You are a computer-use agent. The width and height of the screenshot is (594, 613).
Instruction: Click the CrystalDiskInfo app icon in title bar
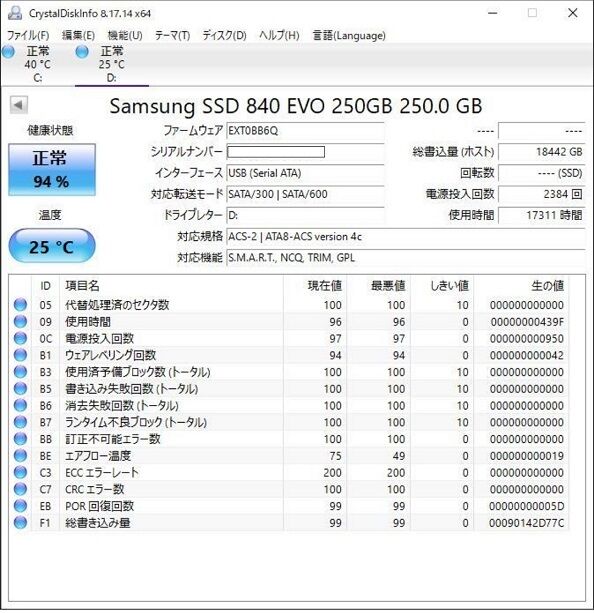tap(15, 13)
